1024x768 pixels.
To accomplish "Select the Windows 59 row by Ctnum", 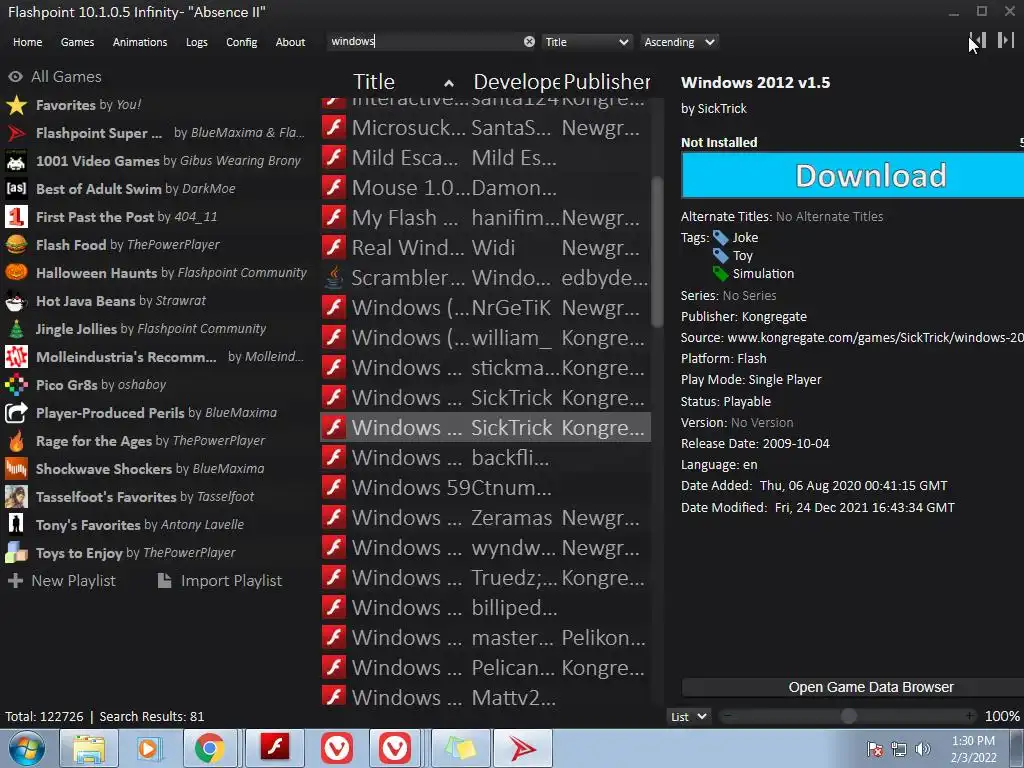I will click(x=485, y=488).
